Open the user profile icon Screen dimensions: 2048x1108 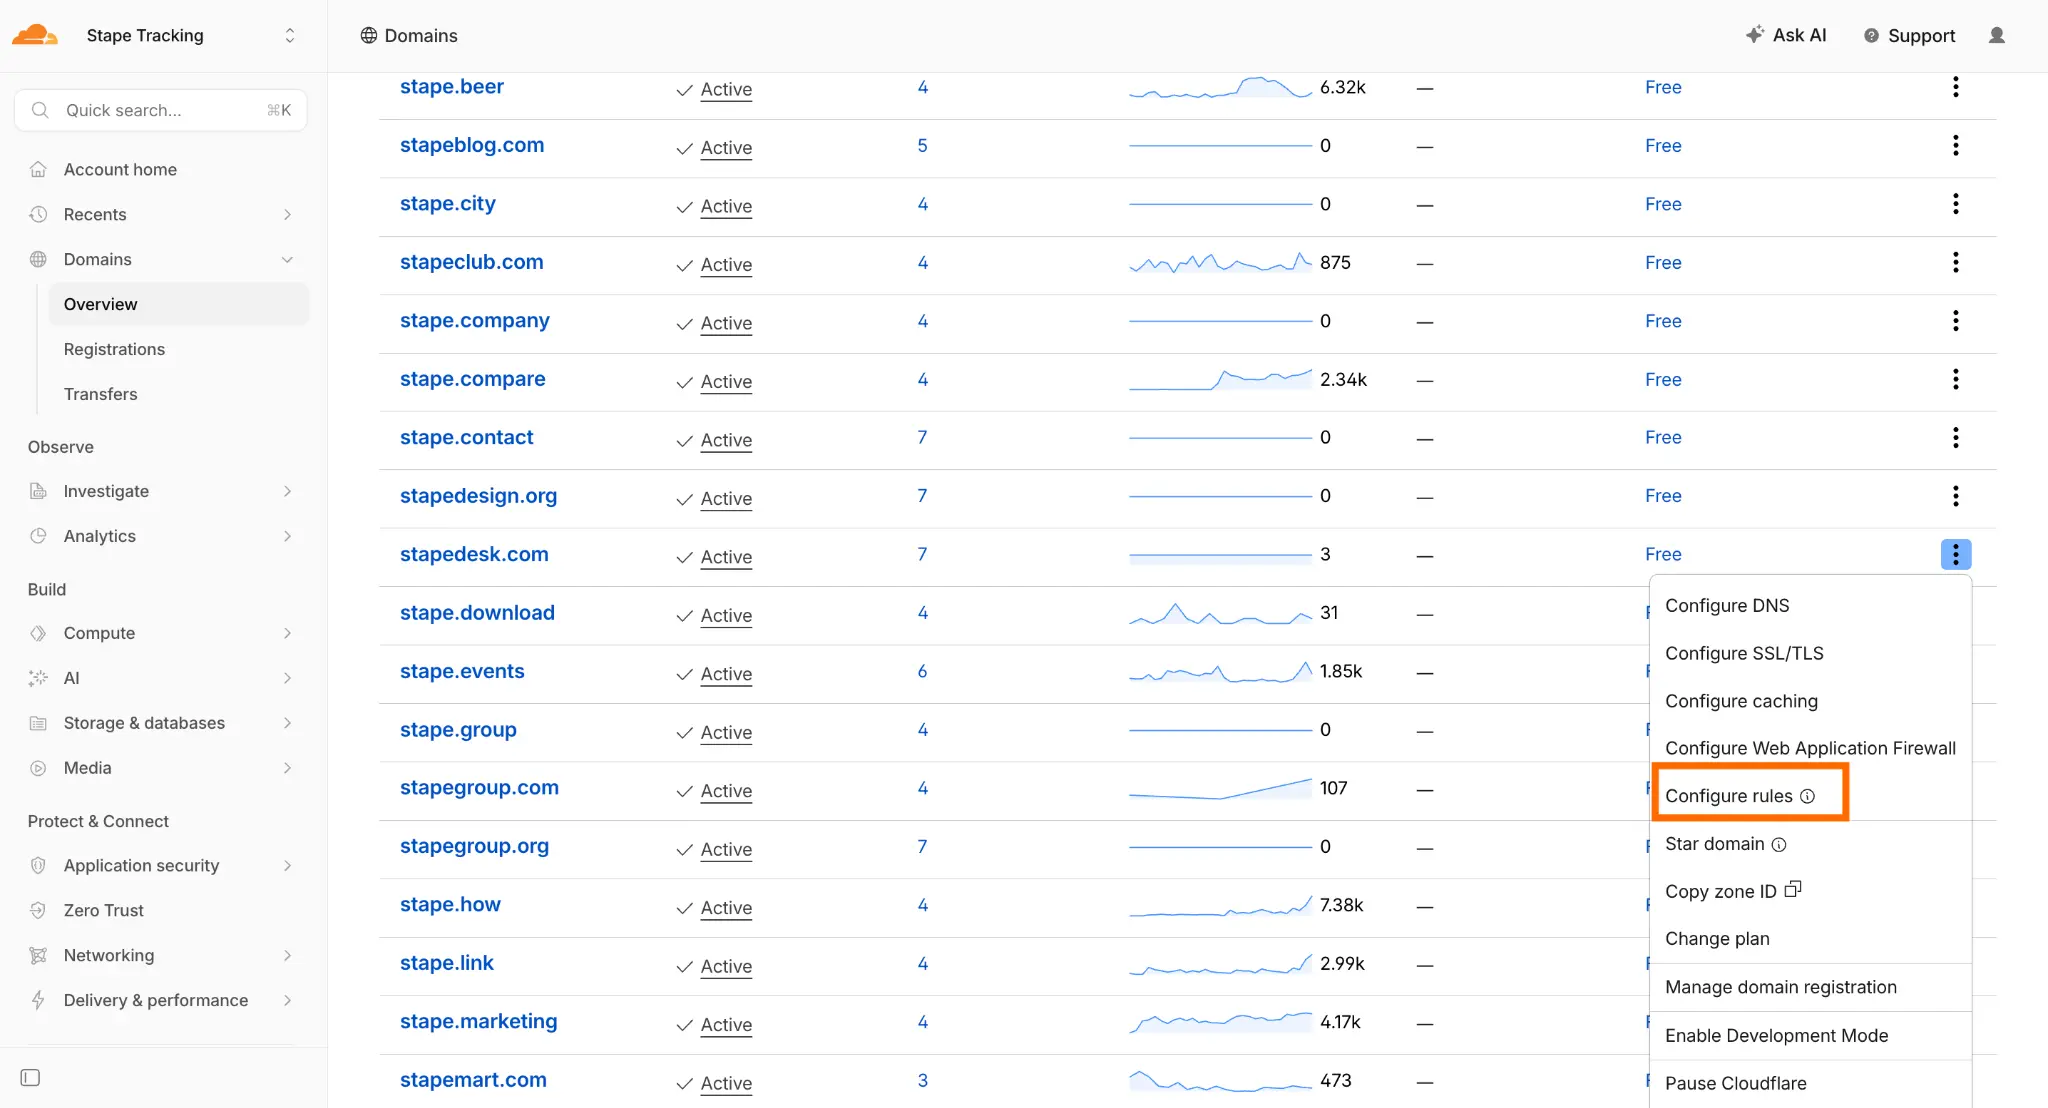[x=1997, y=35]
